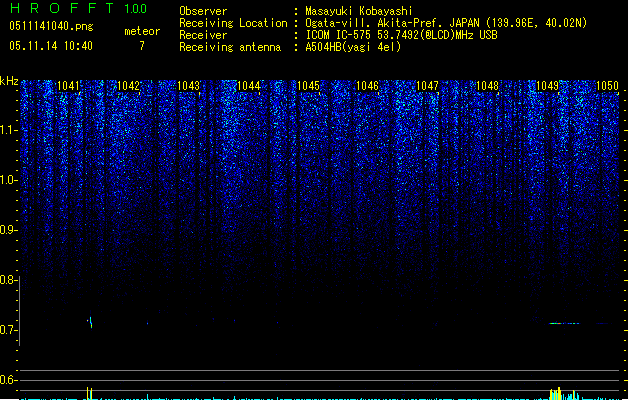Click the 1041 time marker
The width and height of the screenshot is (629, 400).
(x=68, y=86)
